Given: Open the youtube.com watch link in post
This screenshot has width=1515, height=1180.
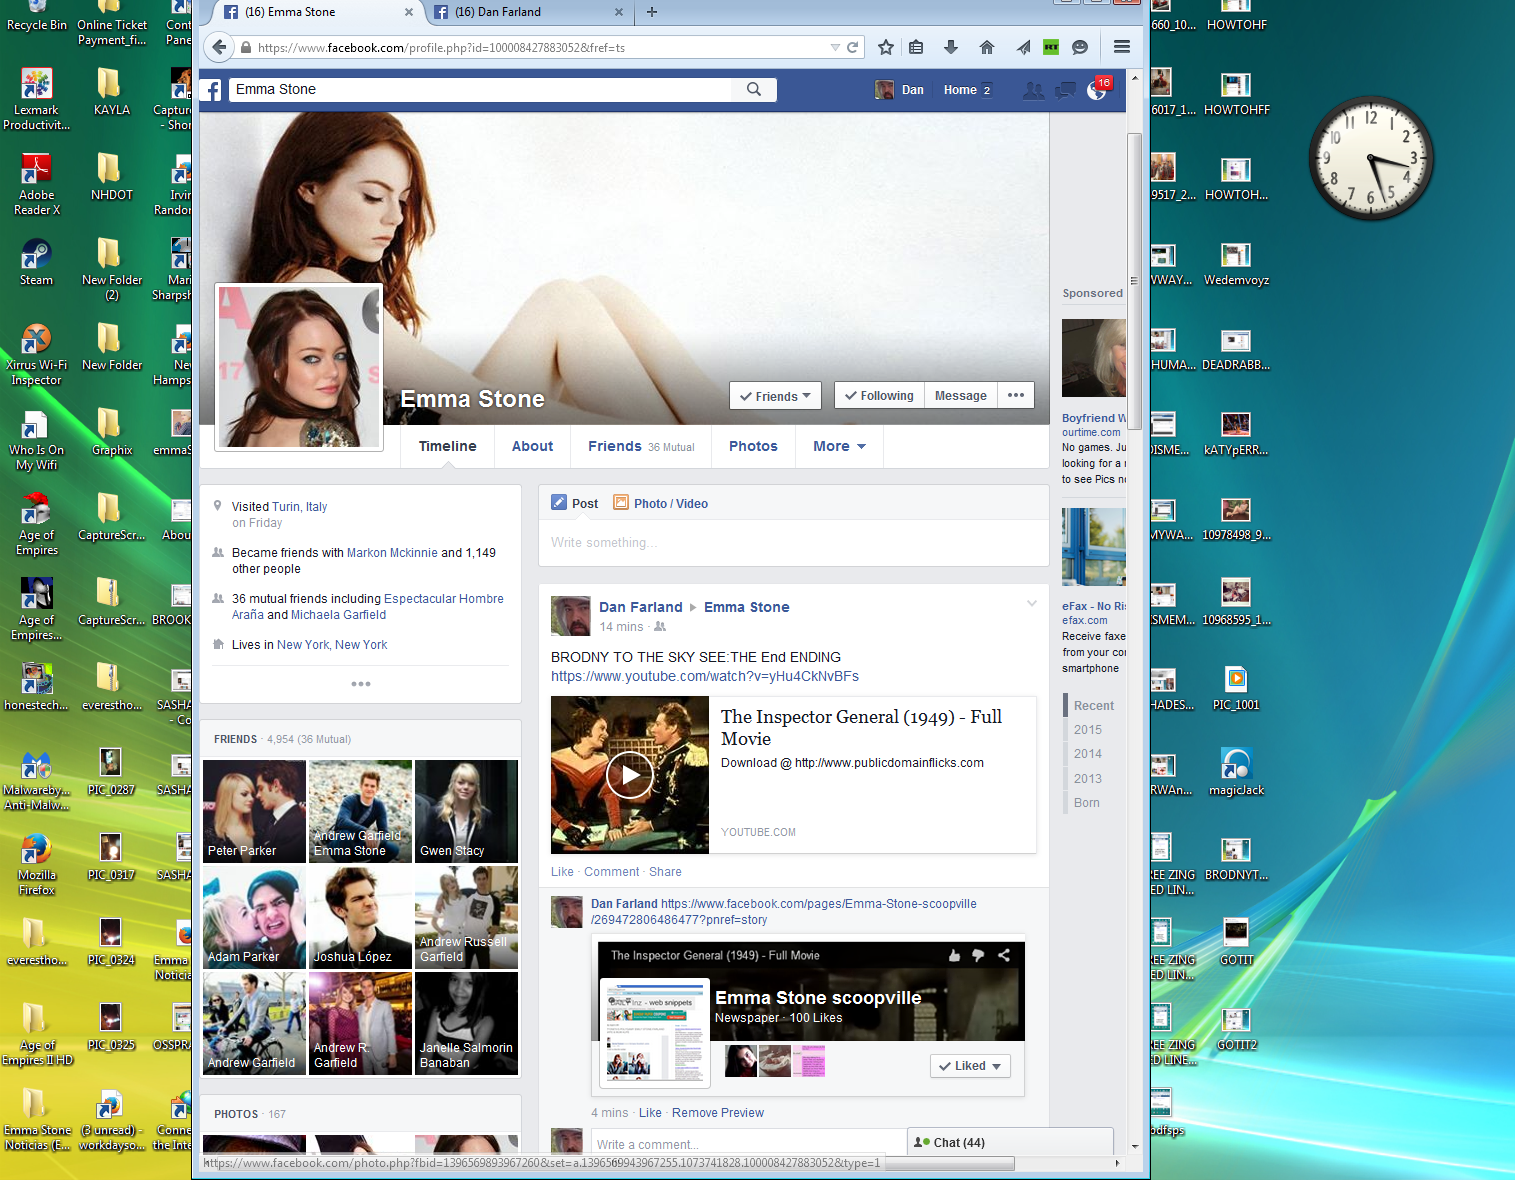Looking at the screenshot, I should coord(705,676).
